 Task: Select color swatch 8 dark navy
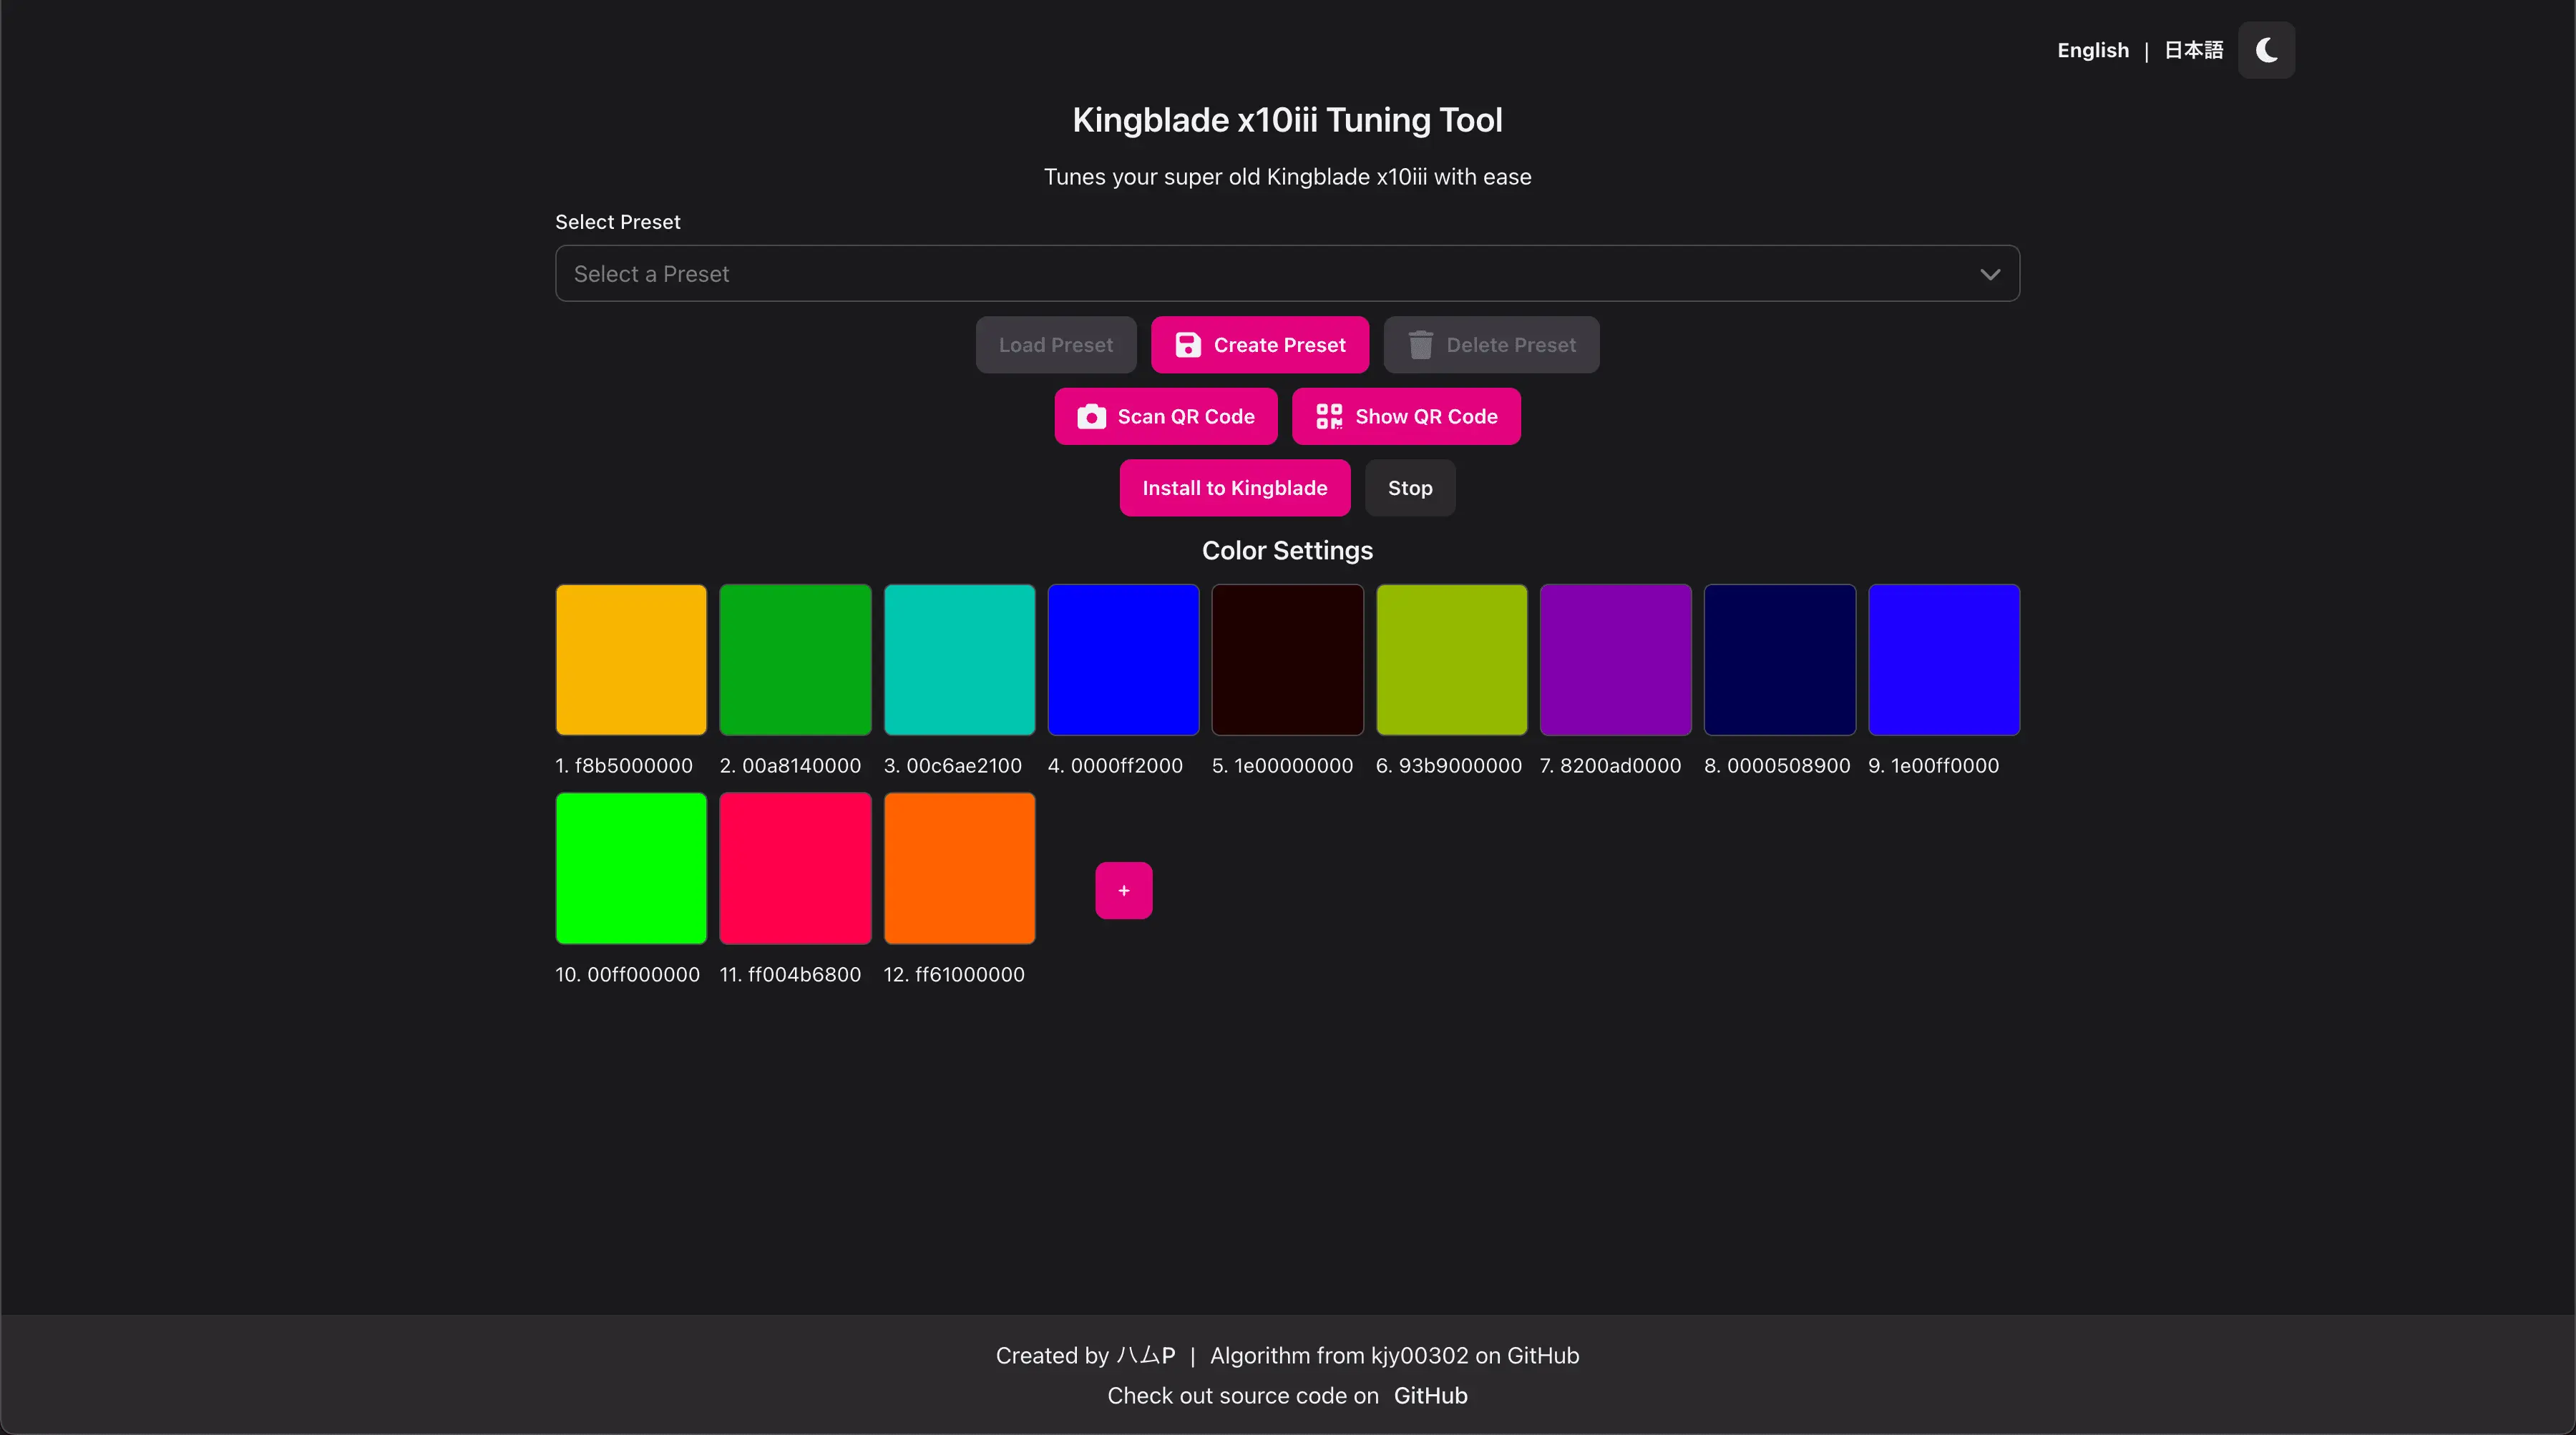point(1780,660)
